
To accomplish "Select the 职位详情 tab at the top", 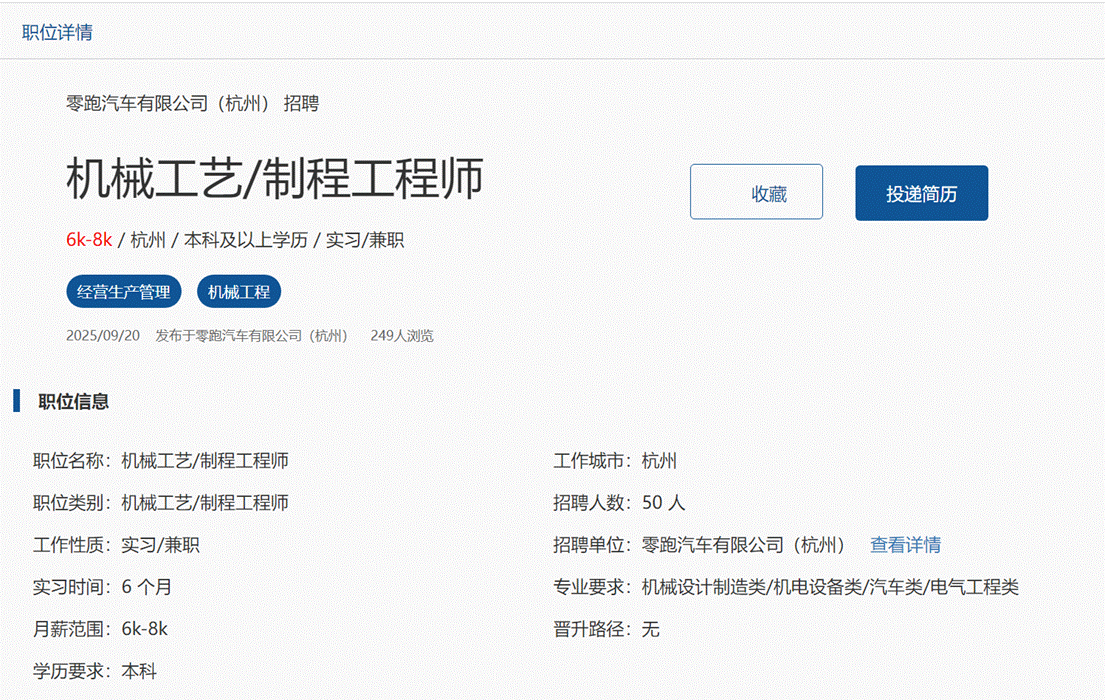I will 57,32.
